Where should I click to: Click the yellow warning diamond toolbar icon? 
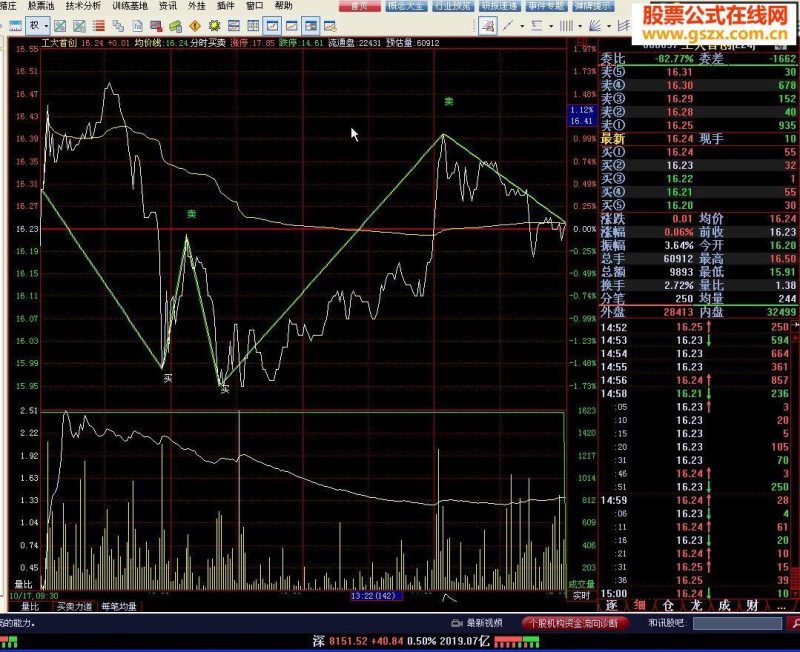[x=195, y=26]
